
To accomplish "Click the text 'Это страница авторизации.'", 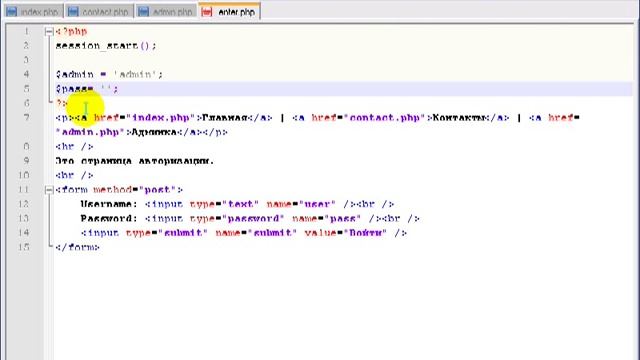I will [135, 161].
